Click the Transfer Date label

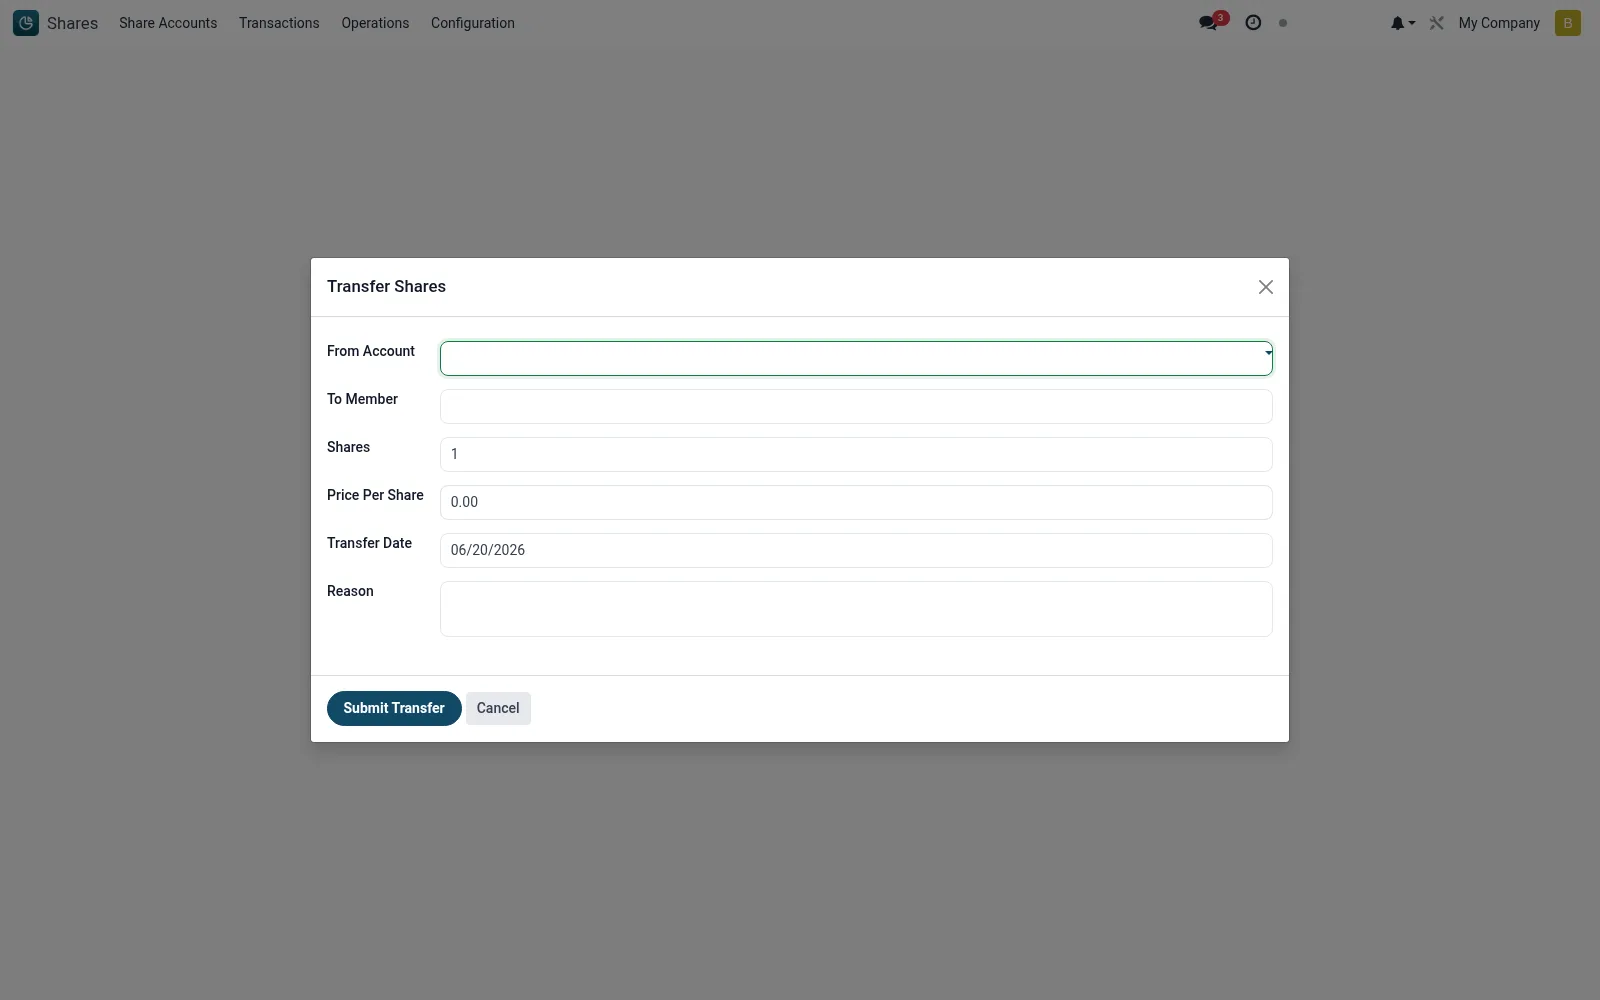369,543
